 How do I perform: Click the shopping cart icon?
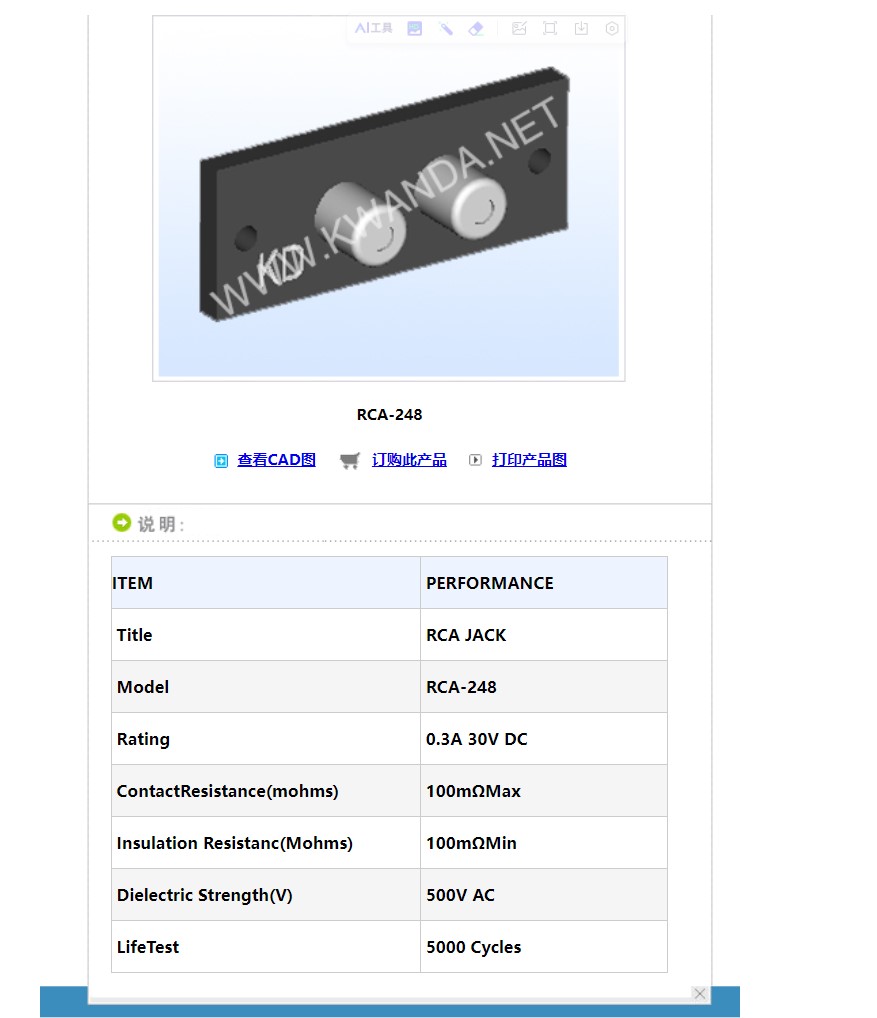349,460
